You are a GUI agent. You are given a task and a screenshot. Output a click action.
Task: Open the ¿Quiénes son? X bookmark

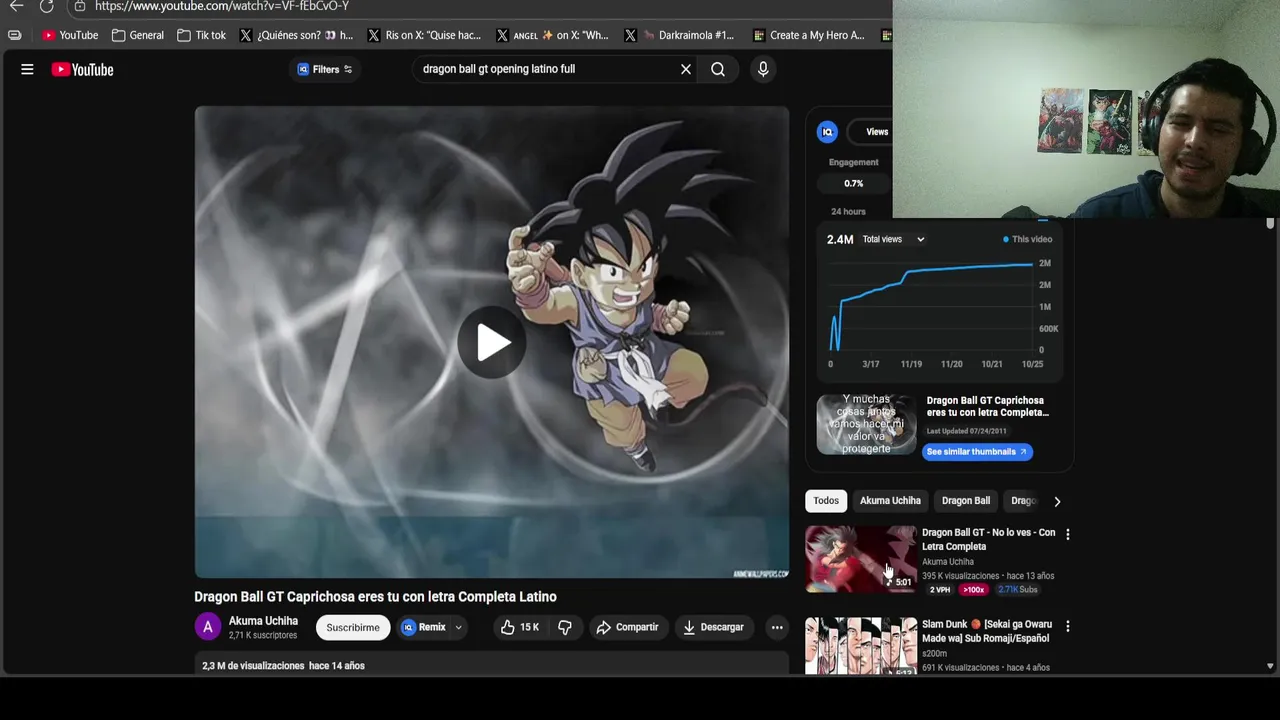pos(296,35)
